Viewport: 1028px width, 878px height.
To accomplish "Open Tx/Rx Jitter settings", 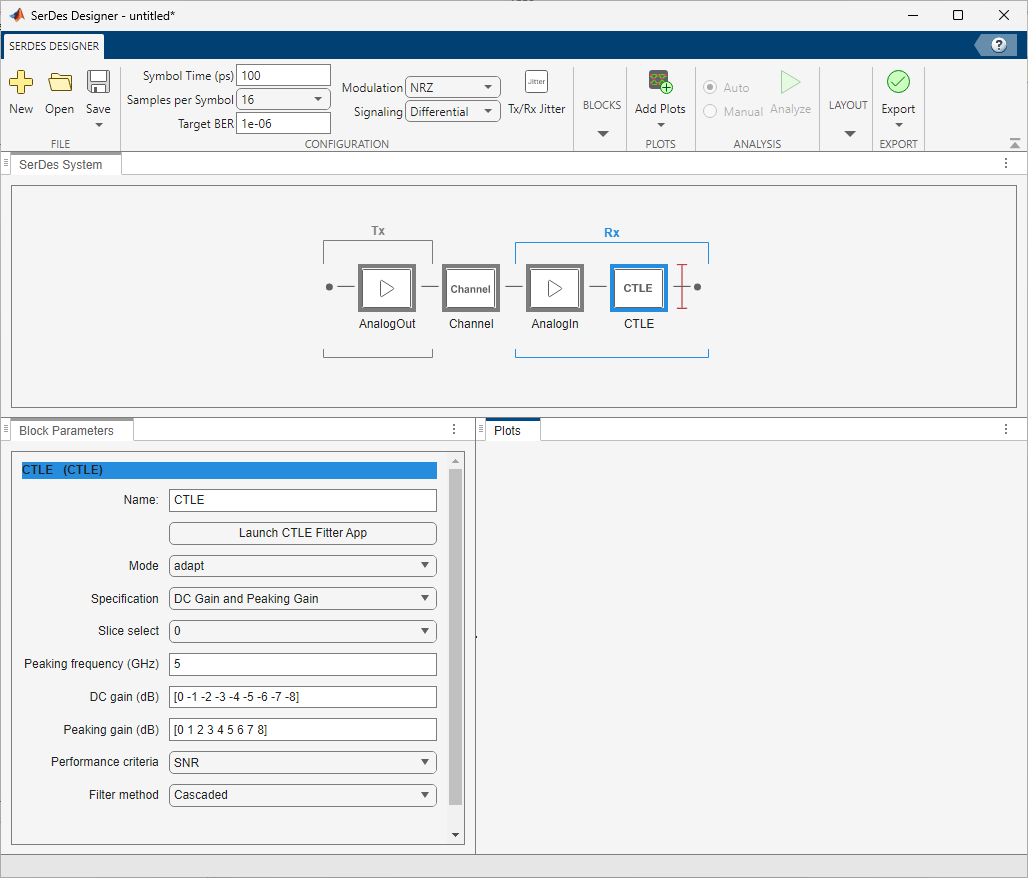I will pyautogui.click(x=536, y=83).
